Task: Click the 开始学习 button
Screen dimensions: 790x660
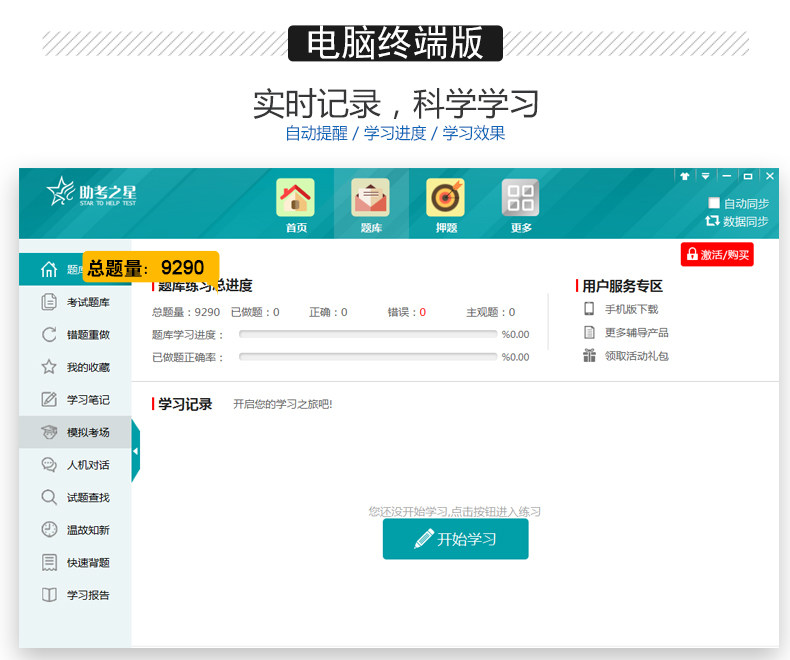Action: [x=455, y=539]
